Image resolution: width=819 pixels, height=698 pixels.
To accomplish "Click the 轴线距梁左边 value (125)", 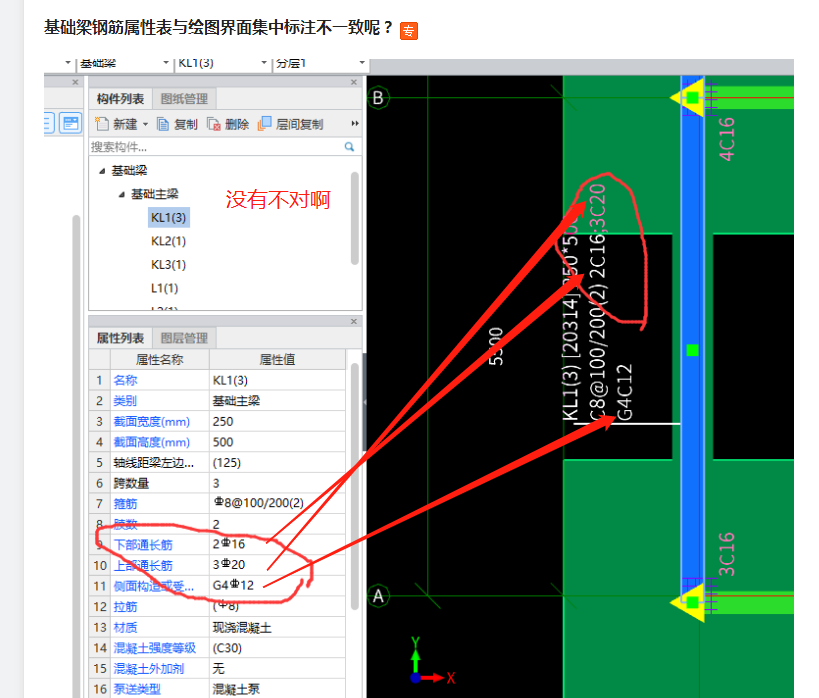I will tap(277, 462).
